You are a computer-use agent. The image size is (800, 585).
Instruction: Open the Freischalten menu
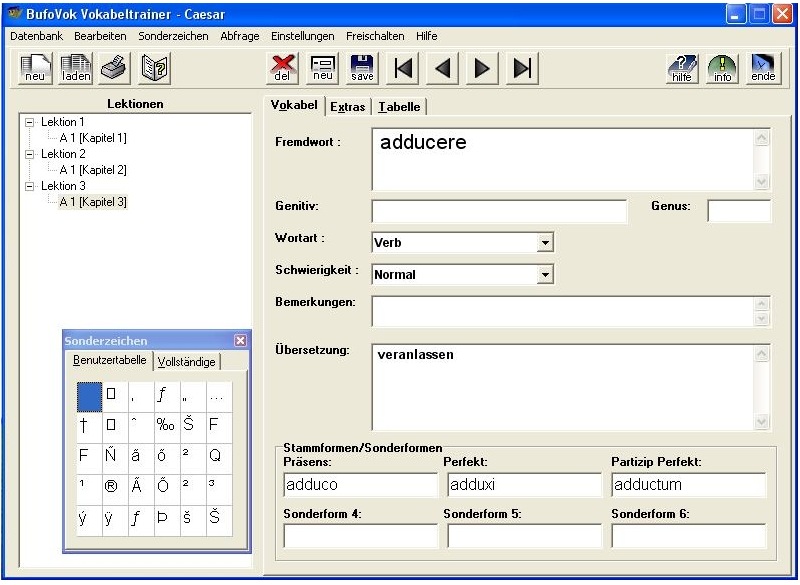(375, 36)
